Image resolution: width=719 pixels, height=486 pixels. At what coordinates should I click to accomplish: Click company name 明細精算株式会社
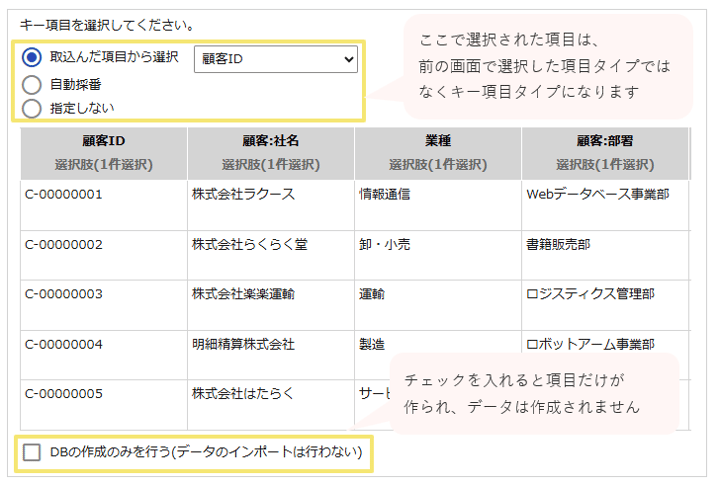(243, 344)
